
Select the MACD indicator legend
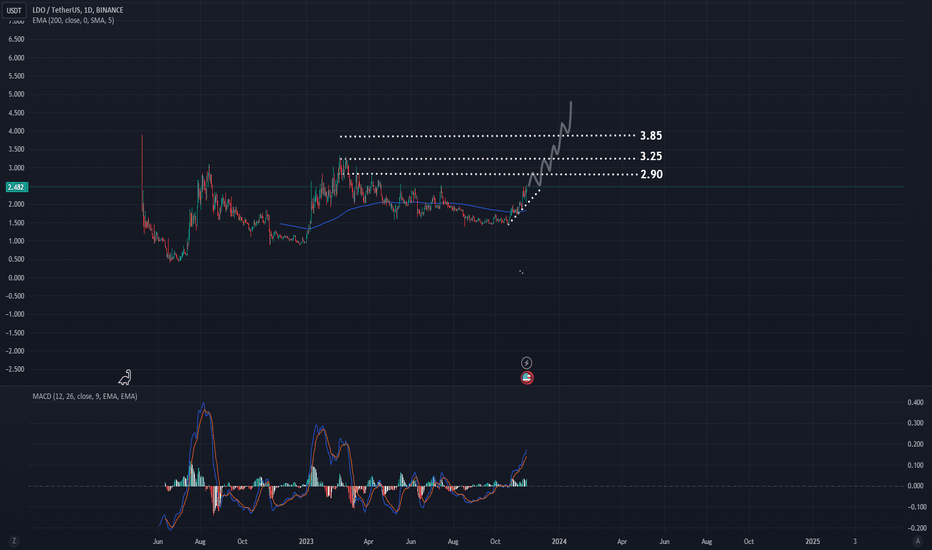pos(84,396)
